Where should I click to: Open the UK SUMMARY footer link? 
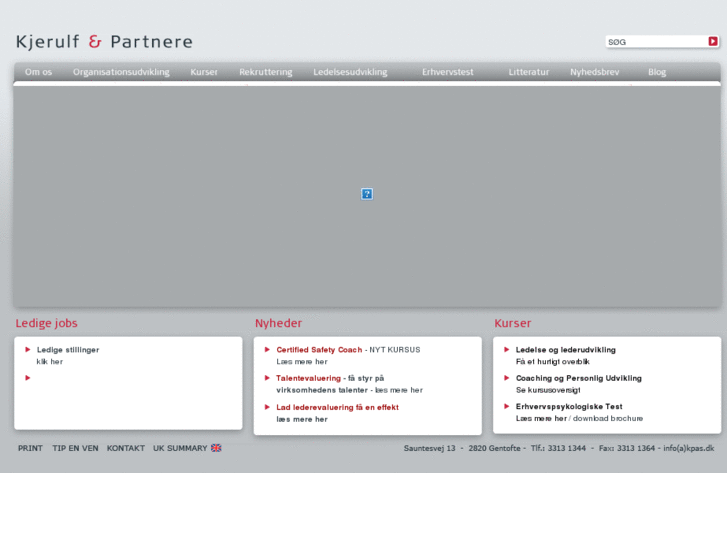coord(180,448)
